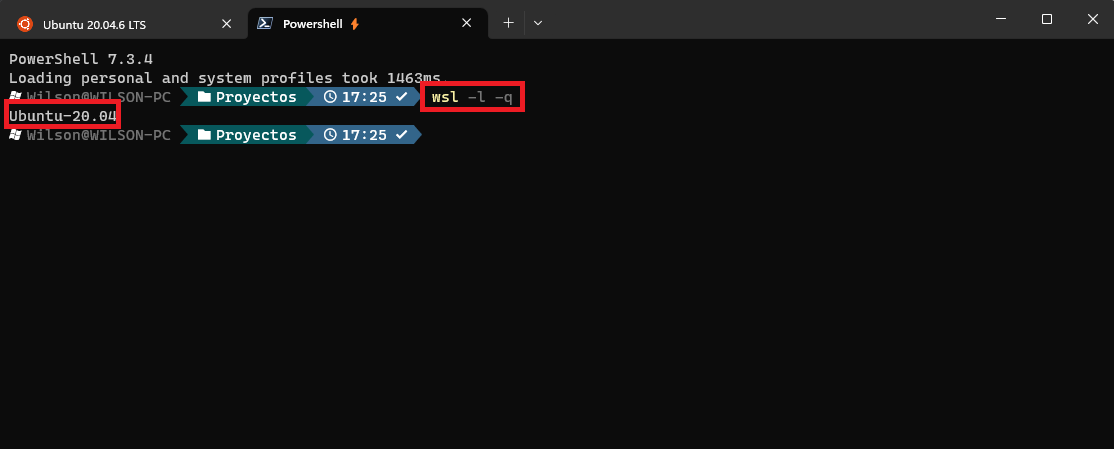Screen dimensions: 1114x449
Task: Click the clock icon in the bottom prompt line
Action: coord(330,135)
